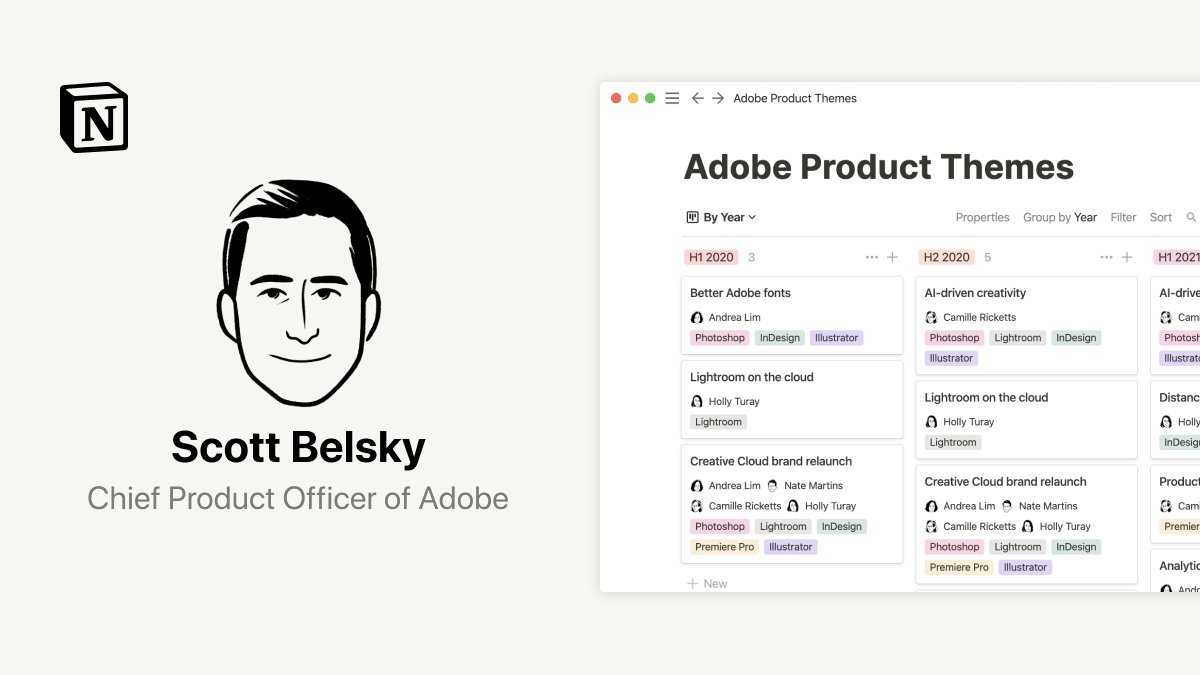Viewport: 1200px width, 675px height.
Task: Click the Sort option
Action: pyautogui.click(x=1160, y=217)
